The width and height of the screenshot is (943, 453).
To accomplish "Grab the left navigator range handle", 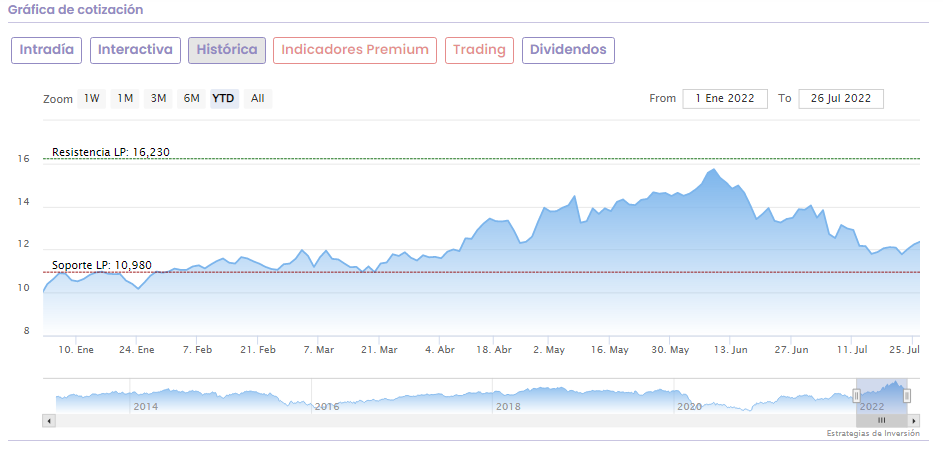I will (857, 395).
